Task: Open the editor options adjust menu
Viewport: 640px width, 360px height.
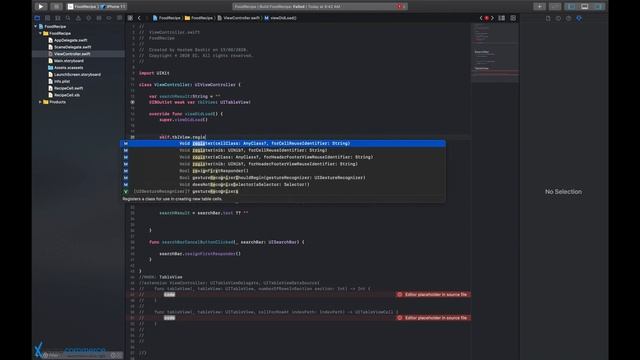Action: [501, 18]
